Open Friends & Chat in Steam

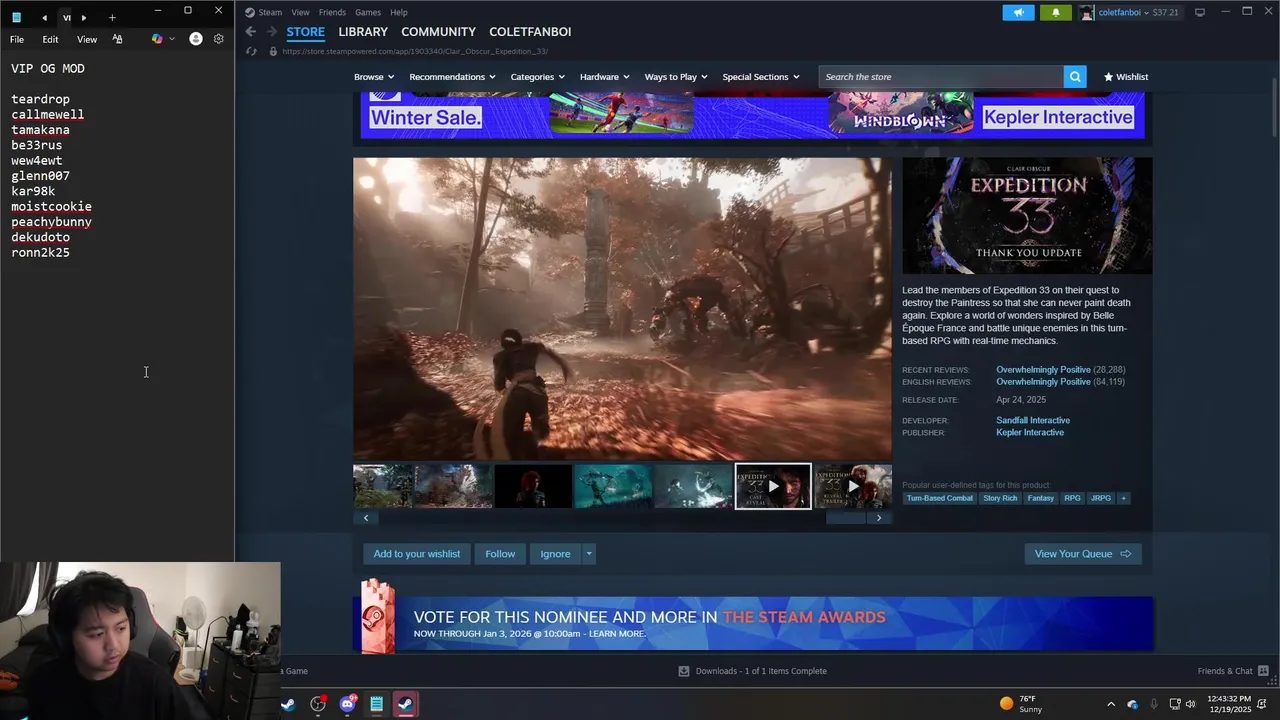tap(1233, 671)
